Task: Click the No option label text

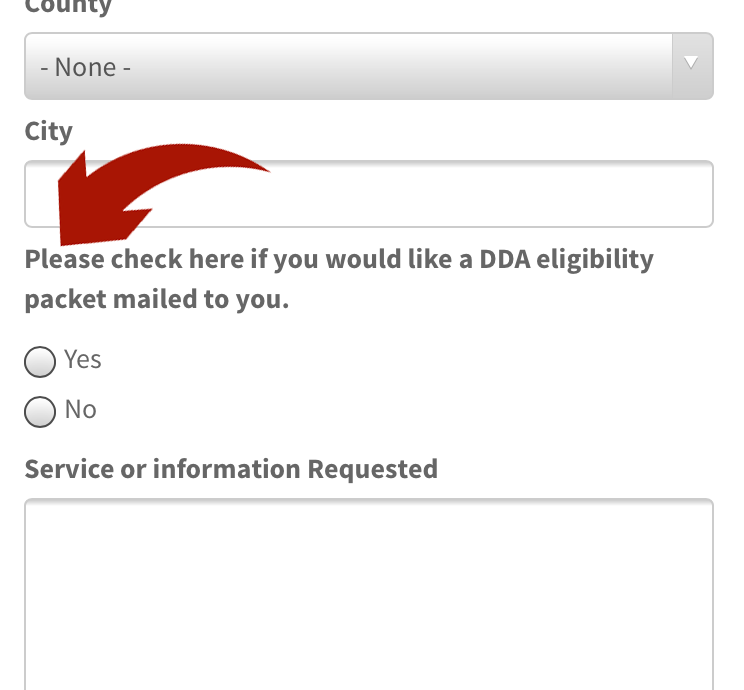Action: tap(81, 410)
